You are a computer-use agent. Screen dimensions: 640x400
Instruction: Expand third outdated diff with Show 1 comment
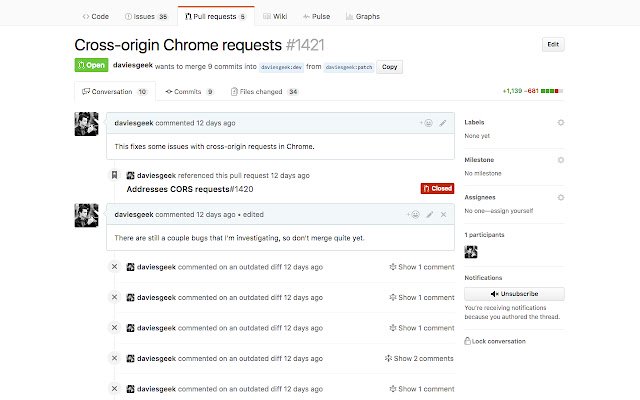click(422, 328)
